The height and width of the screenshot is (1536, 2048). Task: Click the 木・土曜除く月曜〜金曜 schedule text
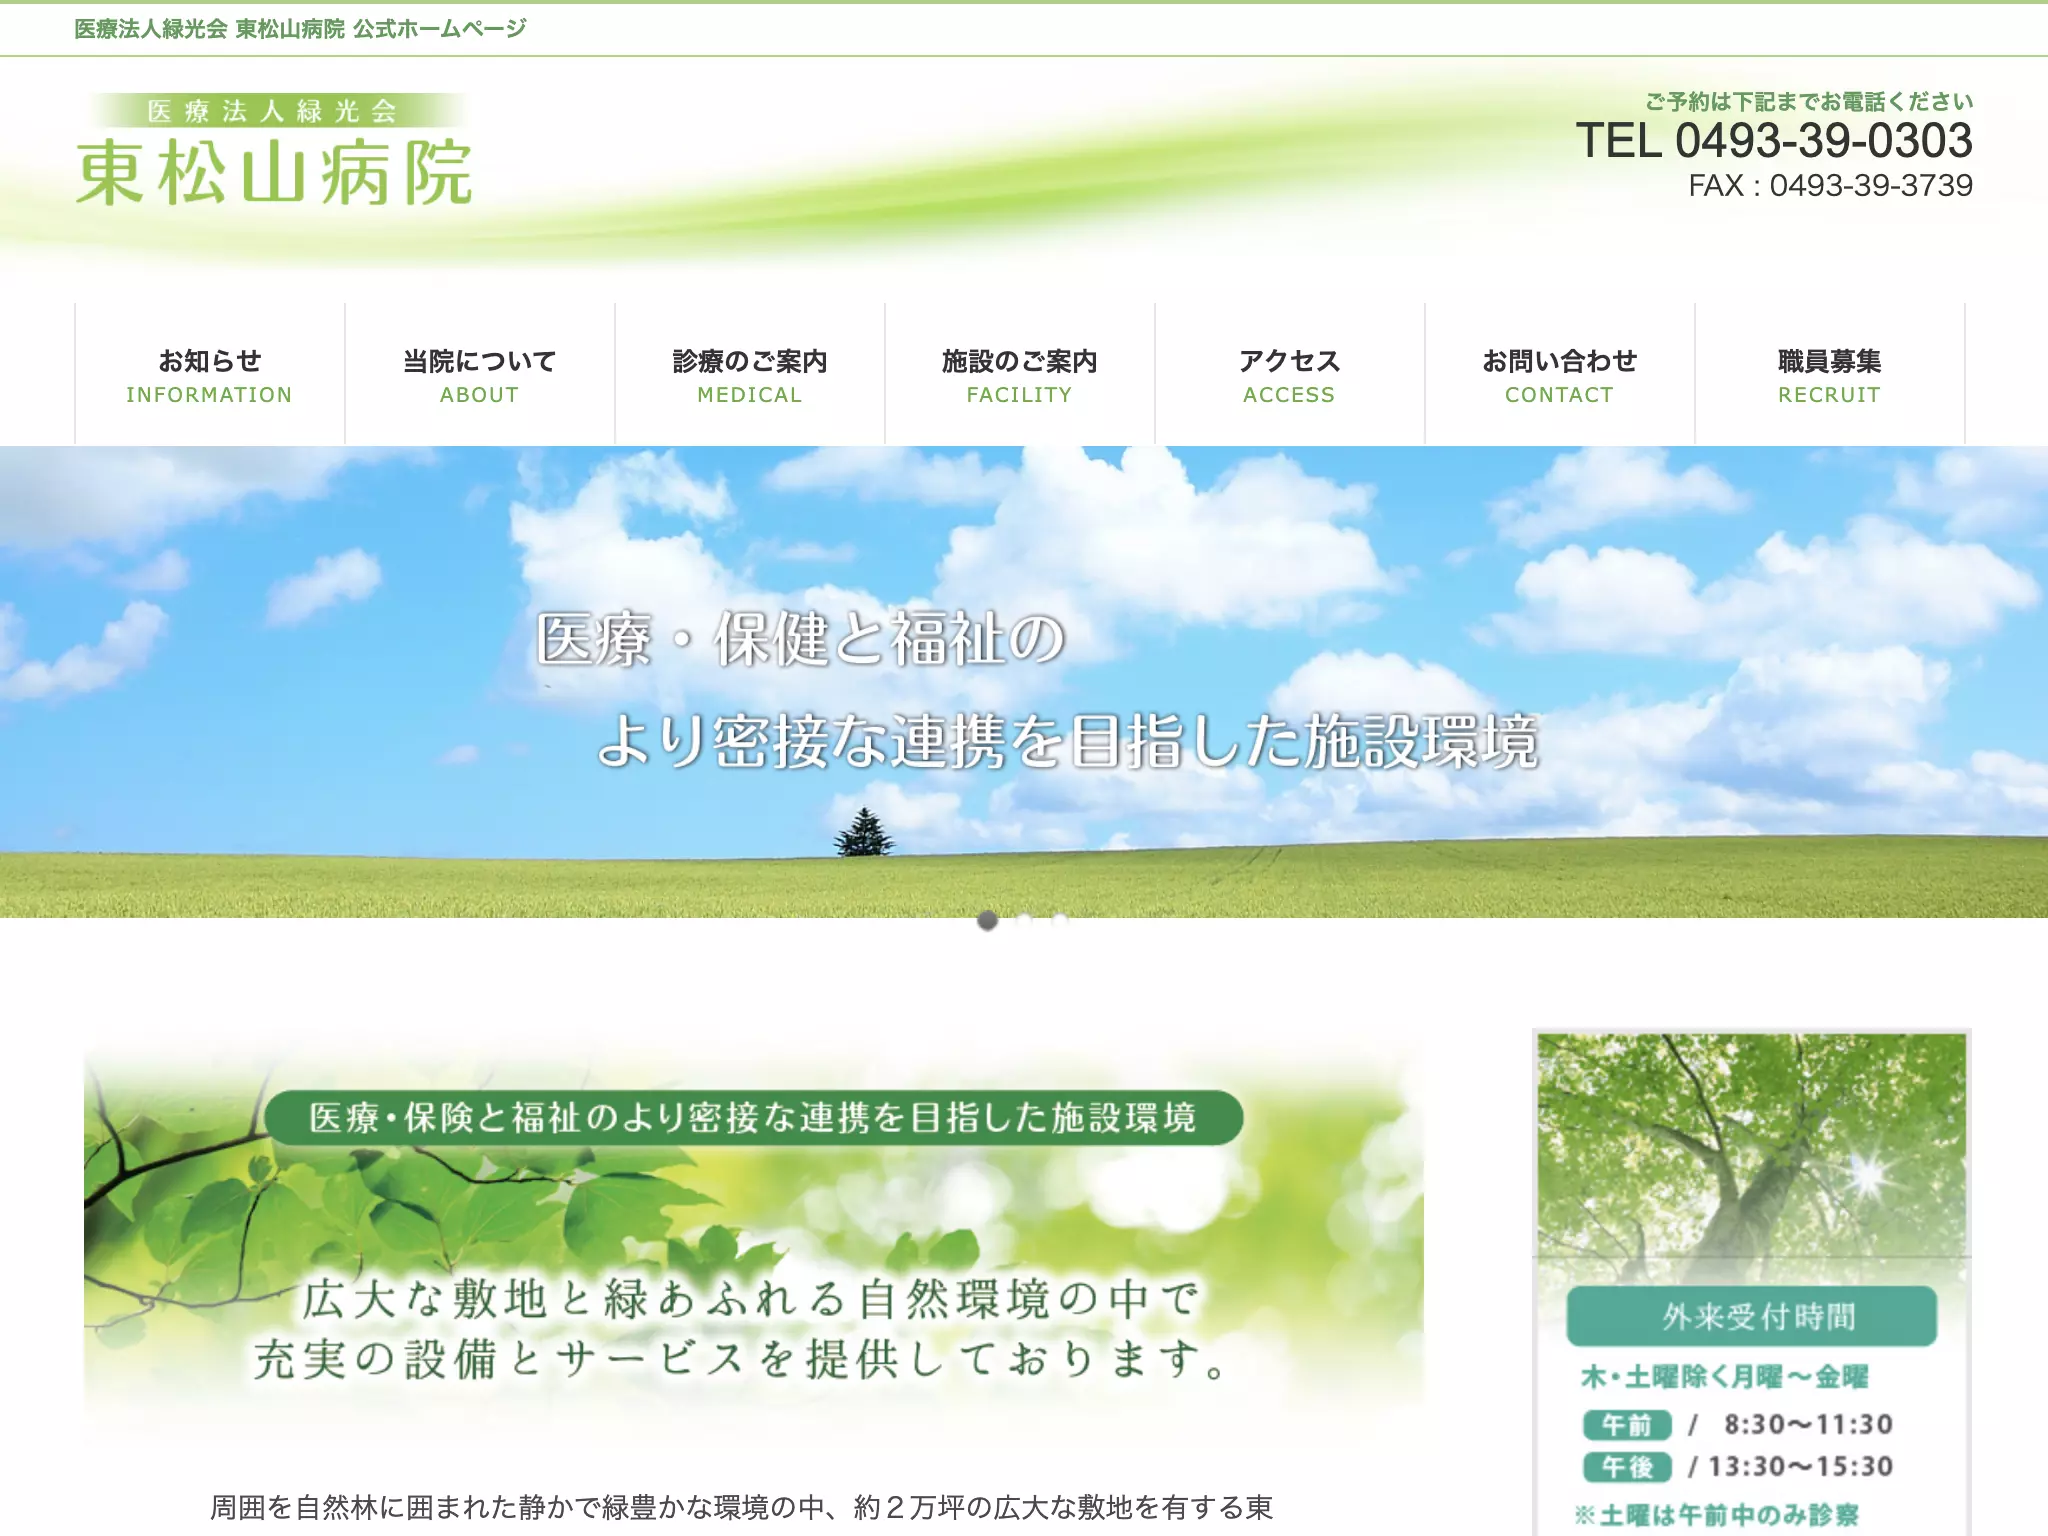[x=1724, y=1377]
